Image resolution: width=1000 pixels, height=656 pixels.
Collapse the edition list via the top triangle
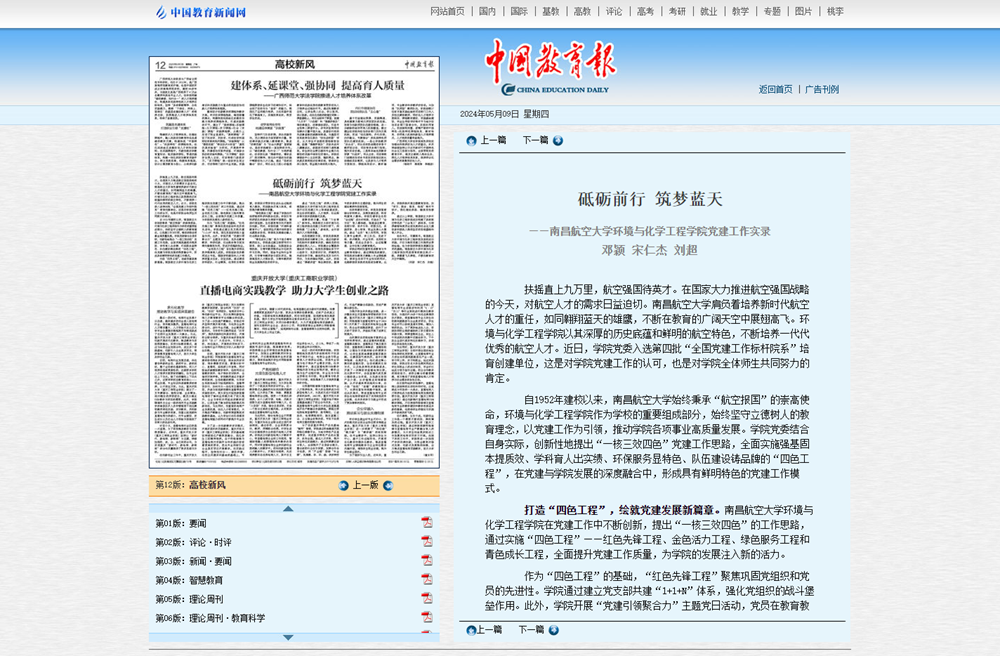(x=288, y=508)
